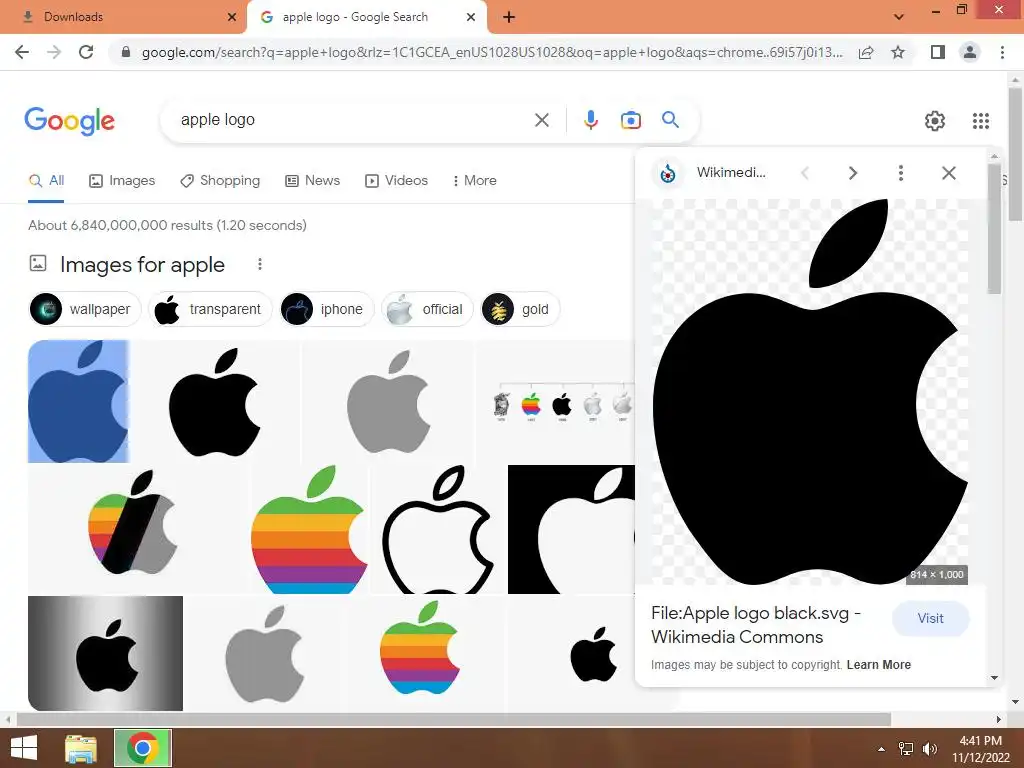
Task: Close the Downloads tab
Action: 231,17
